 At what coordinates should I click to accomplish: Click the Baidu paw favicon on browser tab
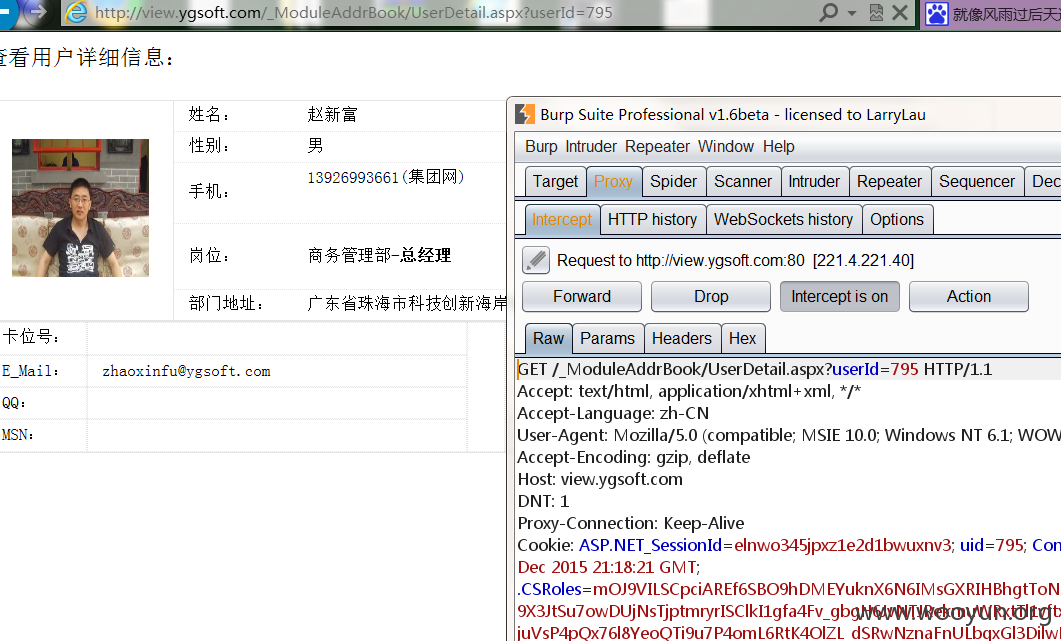936,13
